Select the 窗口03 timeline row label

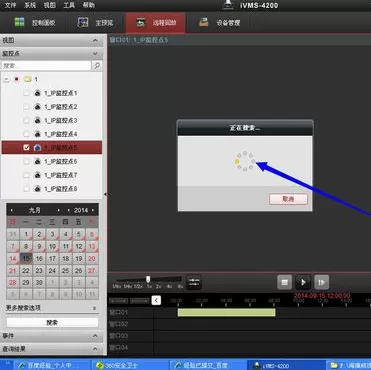[119, 336]
